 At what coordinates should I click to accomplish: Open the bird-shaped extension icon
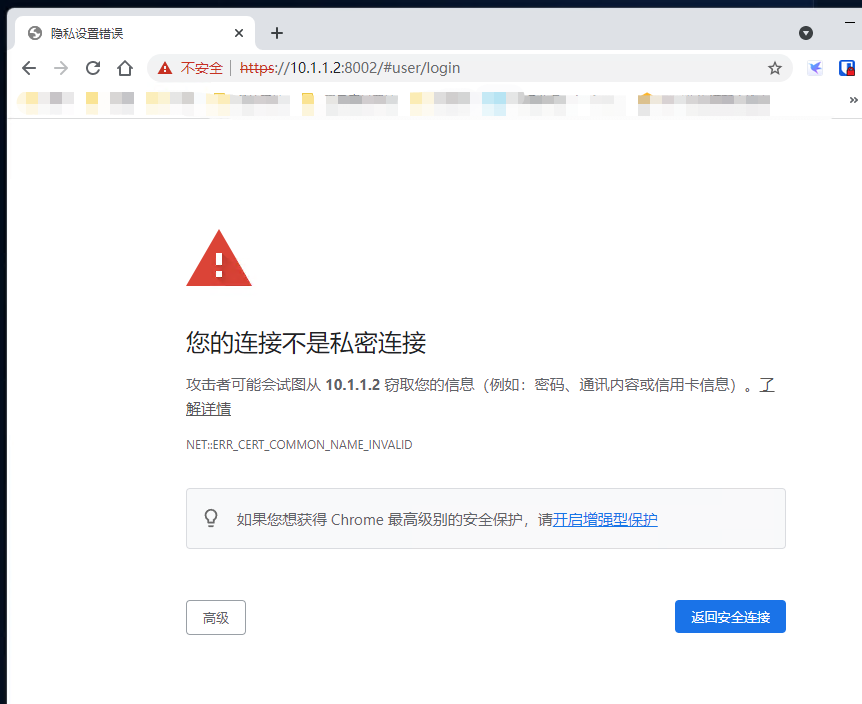point(814,68)
